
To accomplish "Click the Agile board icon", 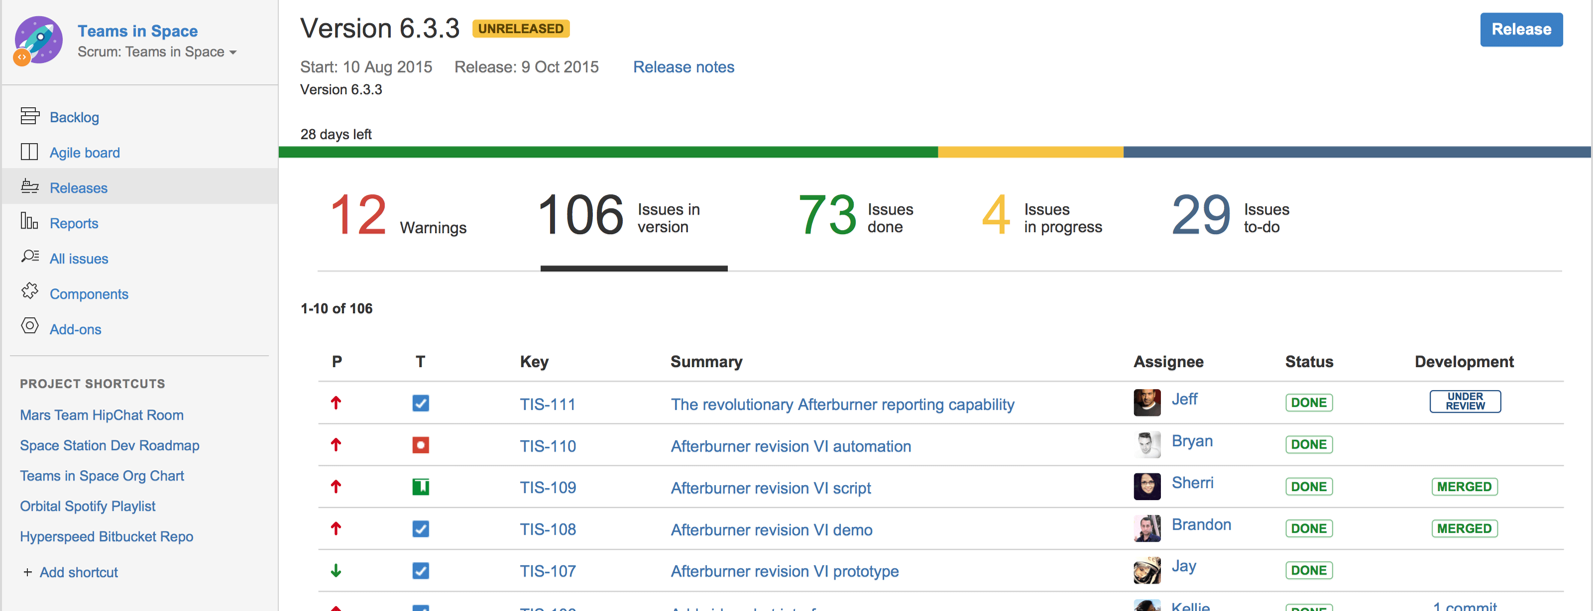I will [29, 152].
